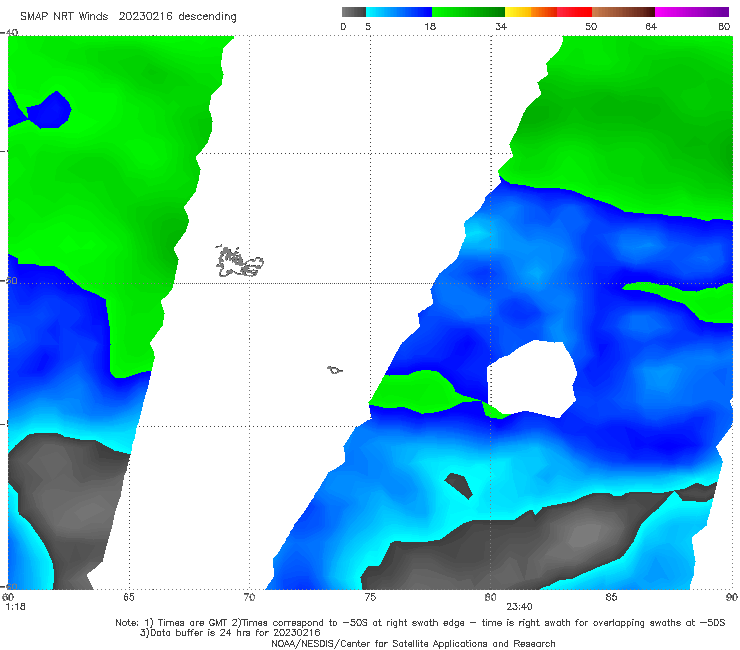Click the longitude label '75'
The width and height of the screenshot is (740, 650).
point(370,598)
